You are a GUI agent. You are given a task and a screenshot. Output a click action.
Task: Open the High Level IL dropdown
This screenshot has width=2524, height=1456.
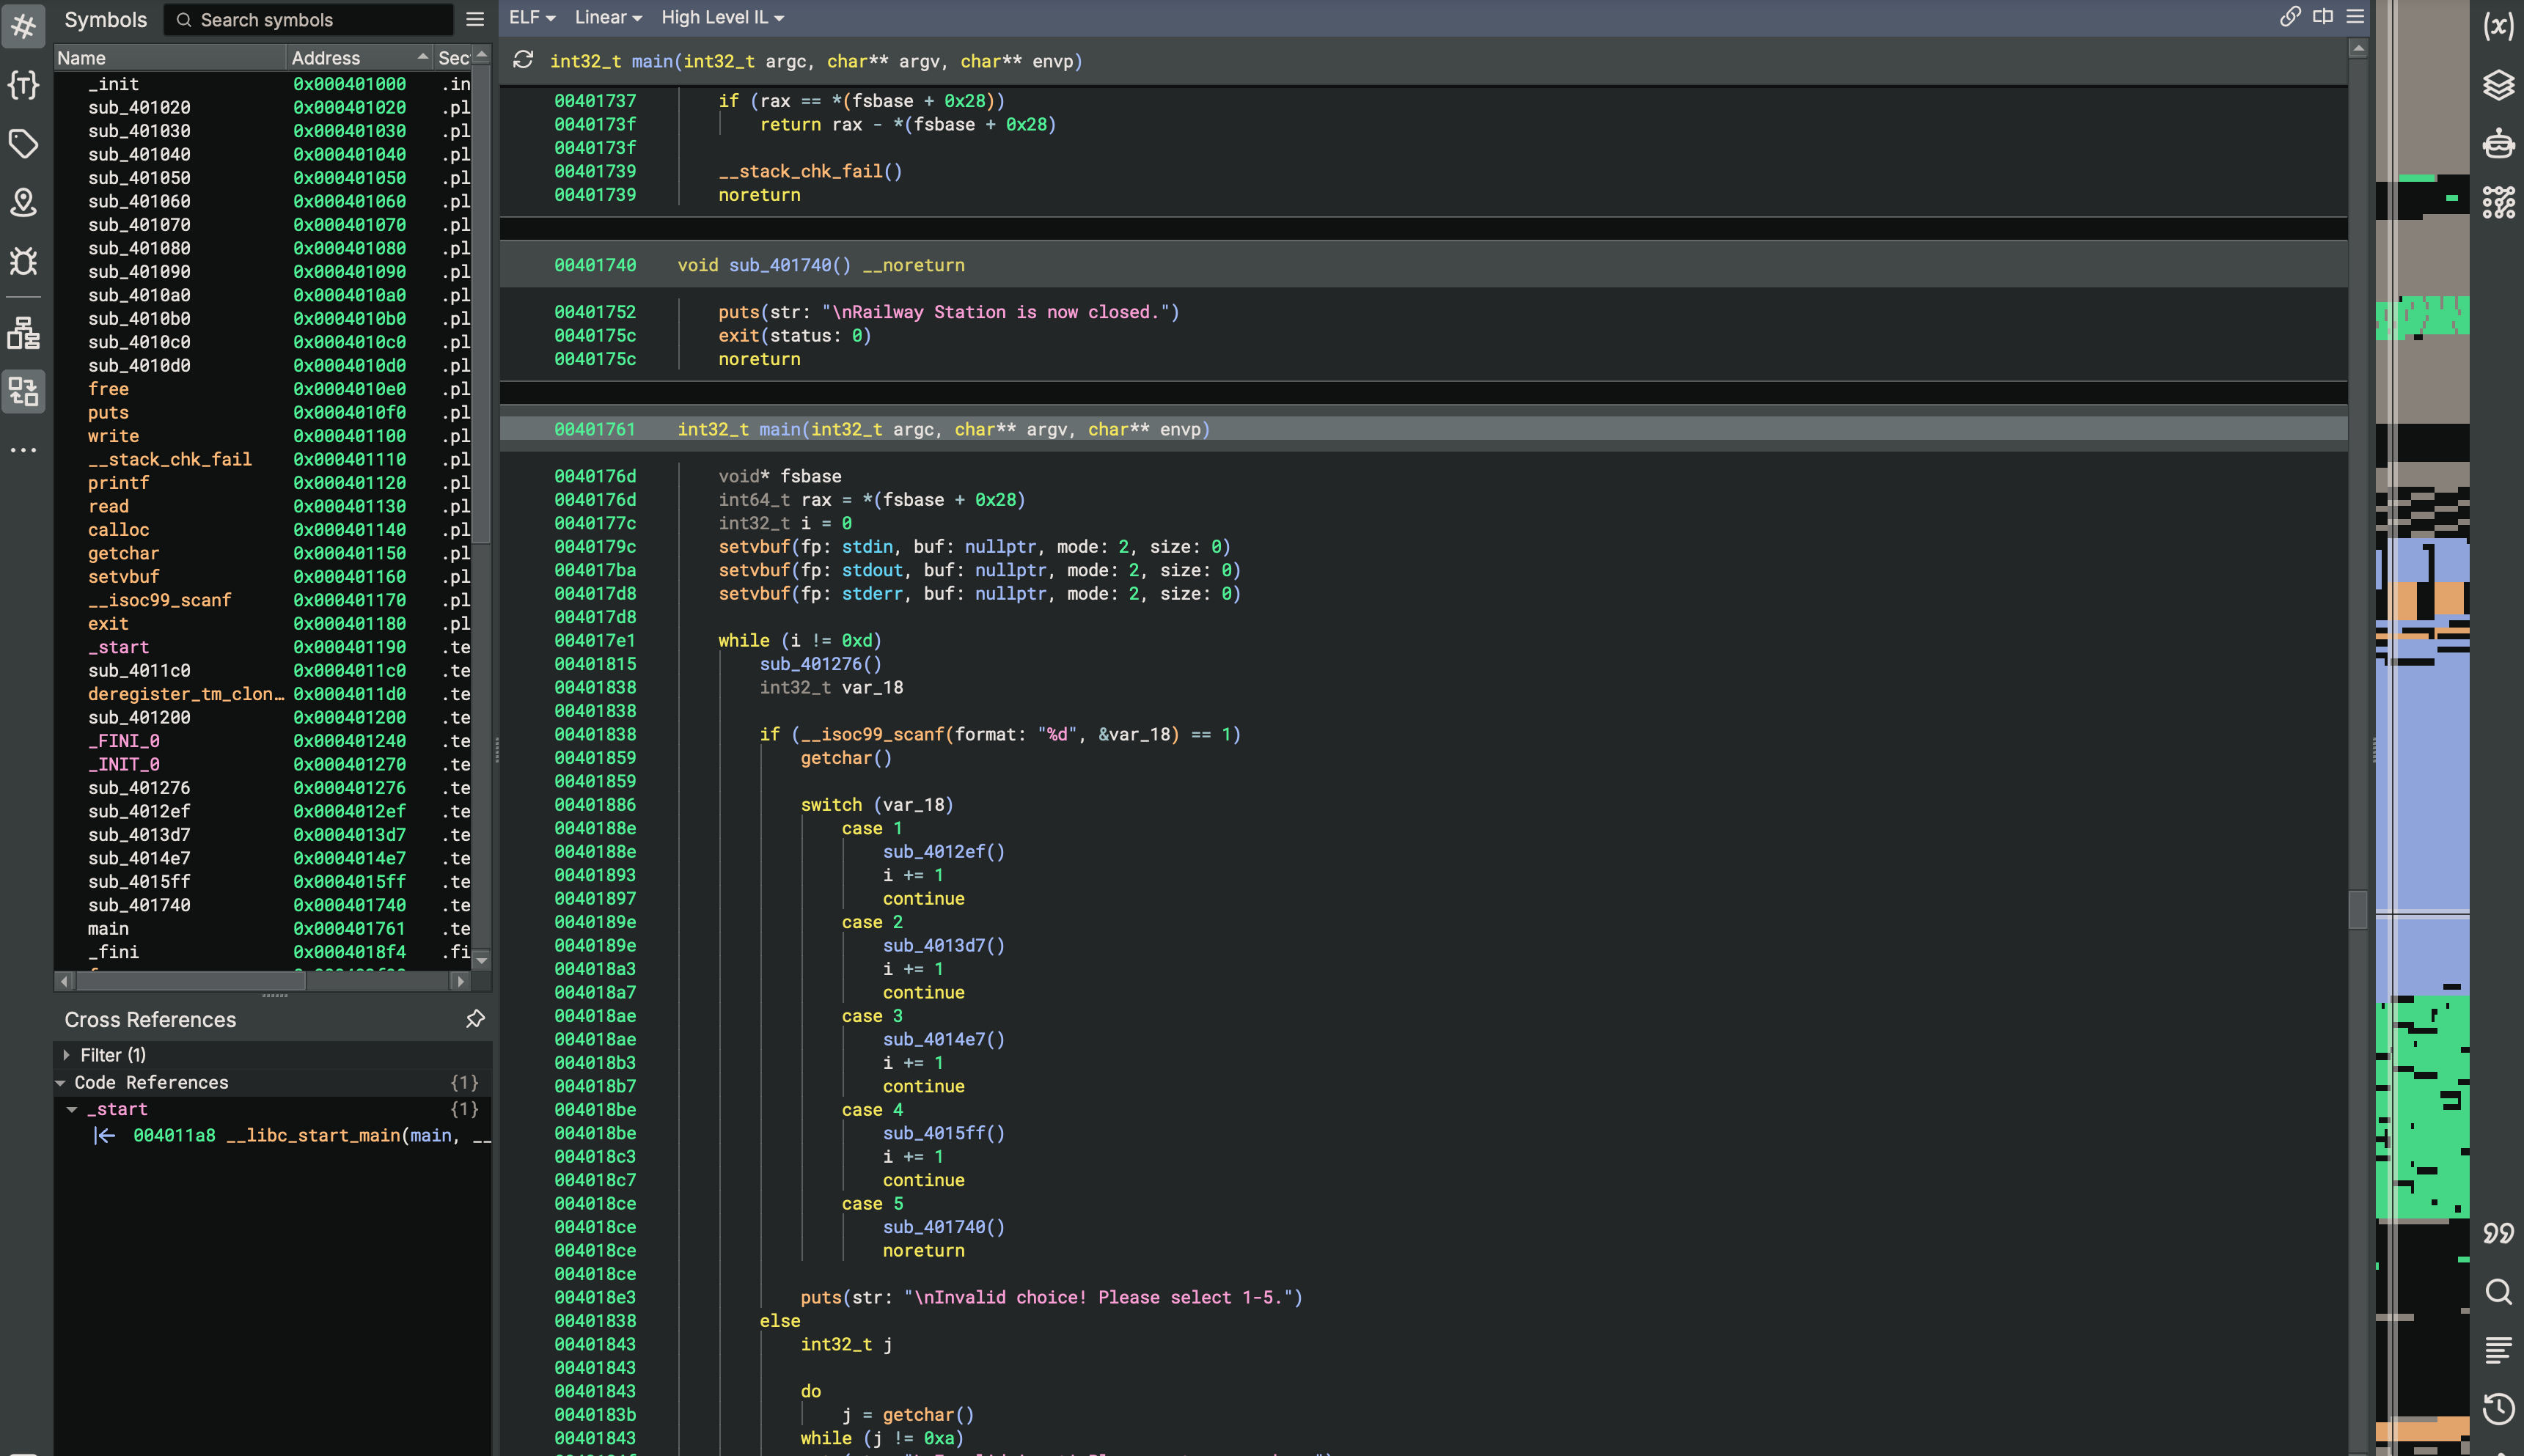(x=722, y=18)
